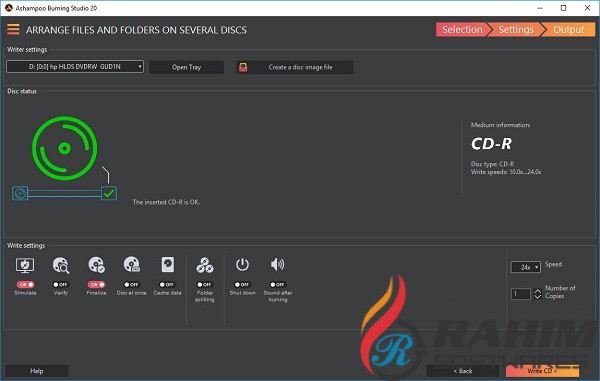Click Create a disc image file button

[294, 67]
